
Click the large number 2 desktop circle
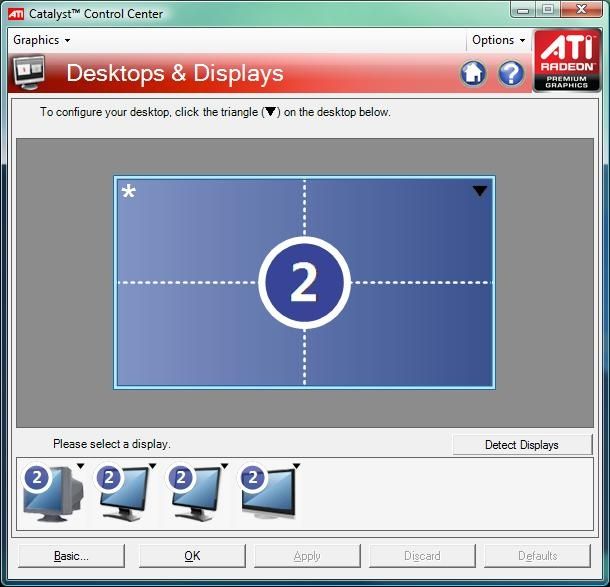pyautogui.click(x=304, y=283)
